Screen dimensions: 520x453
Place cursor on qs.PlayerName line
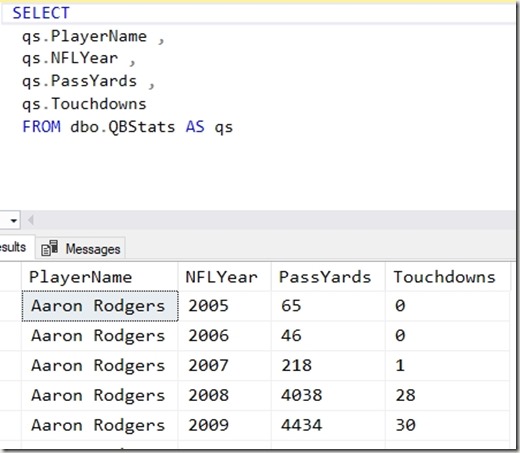93,37
